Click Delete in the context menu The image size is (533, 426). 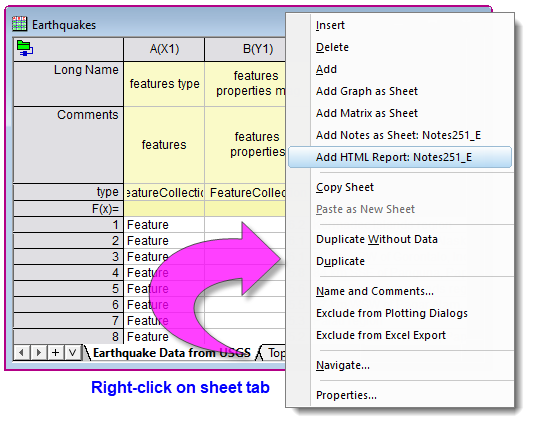click(332, 47)
